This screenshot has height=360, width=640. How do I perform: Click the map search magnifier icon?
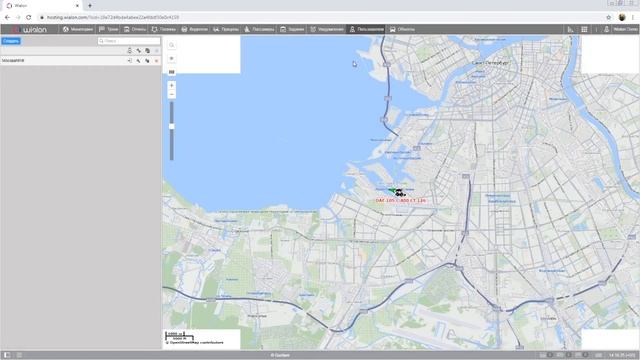click(172, 45)
